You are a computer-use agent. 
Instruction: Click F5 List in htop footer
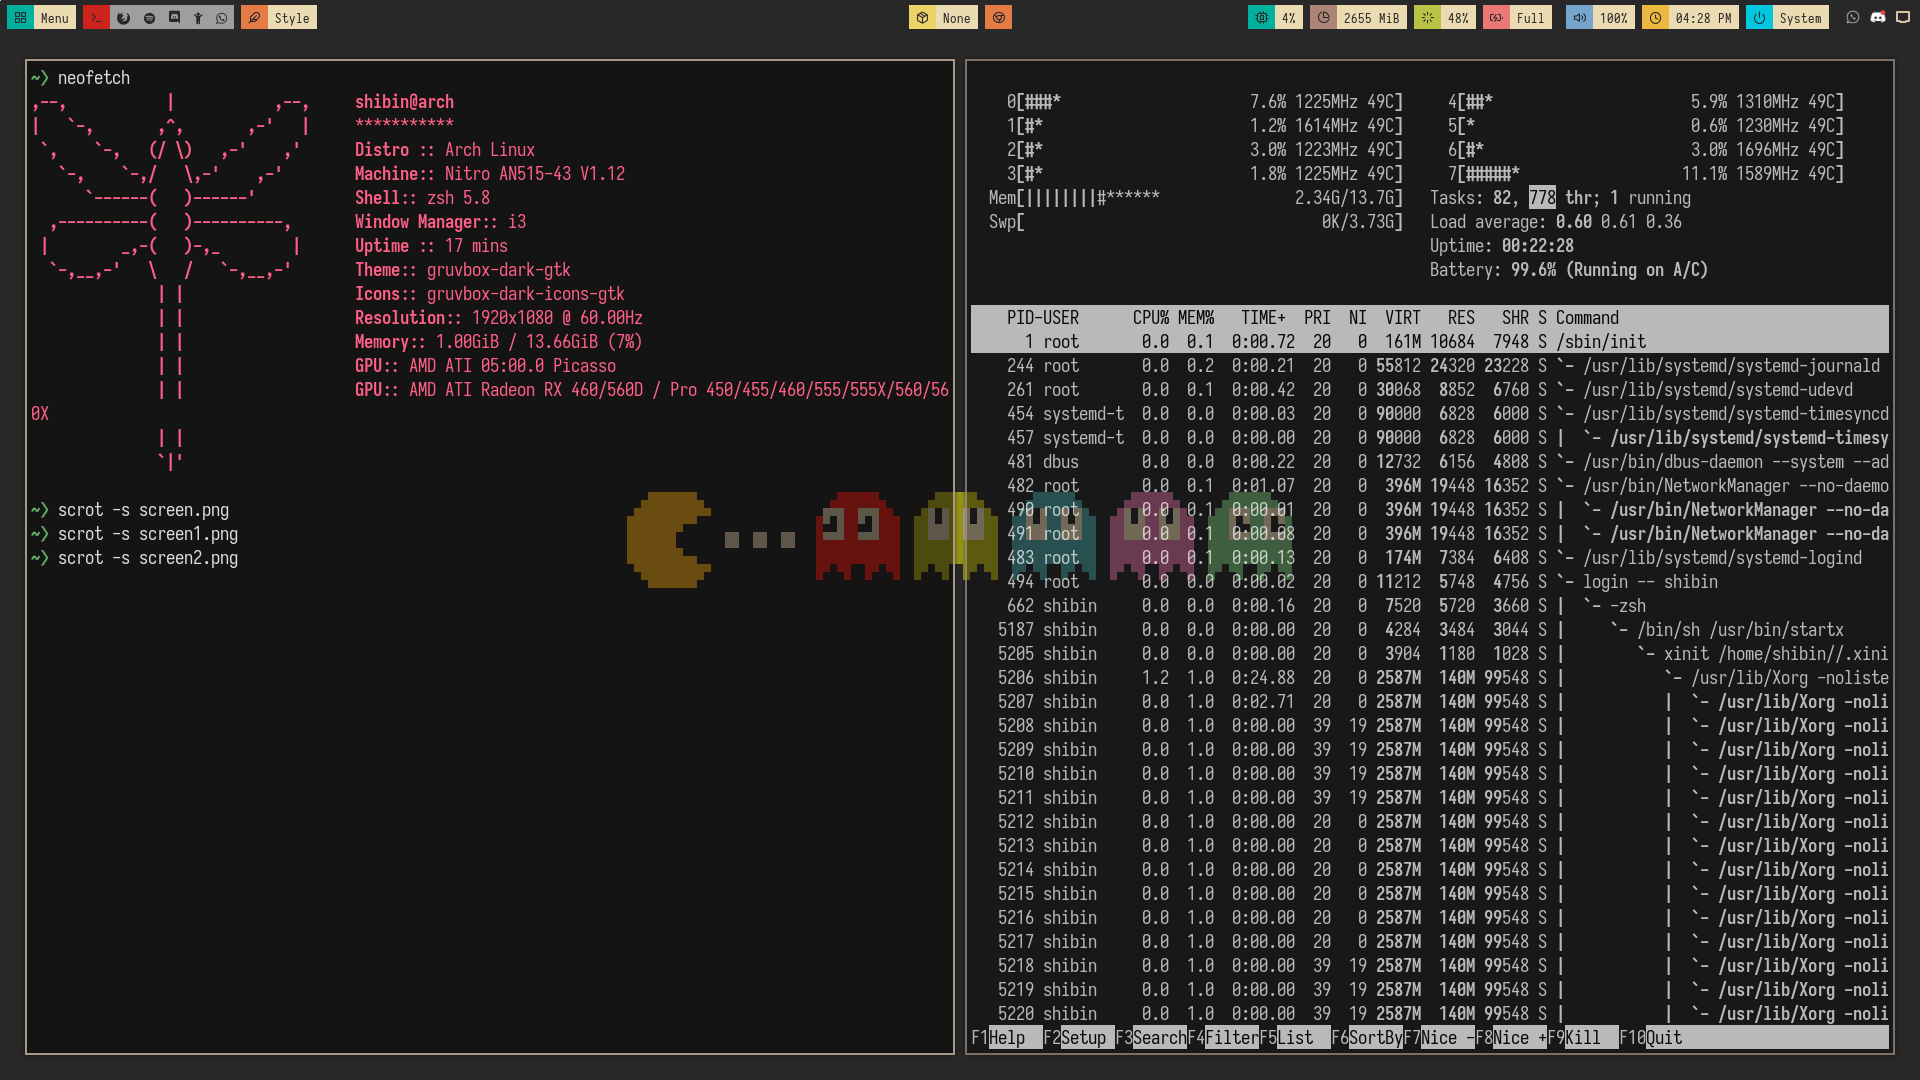(1294, 1038)
